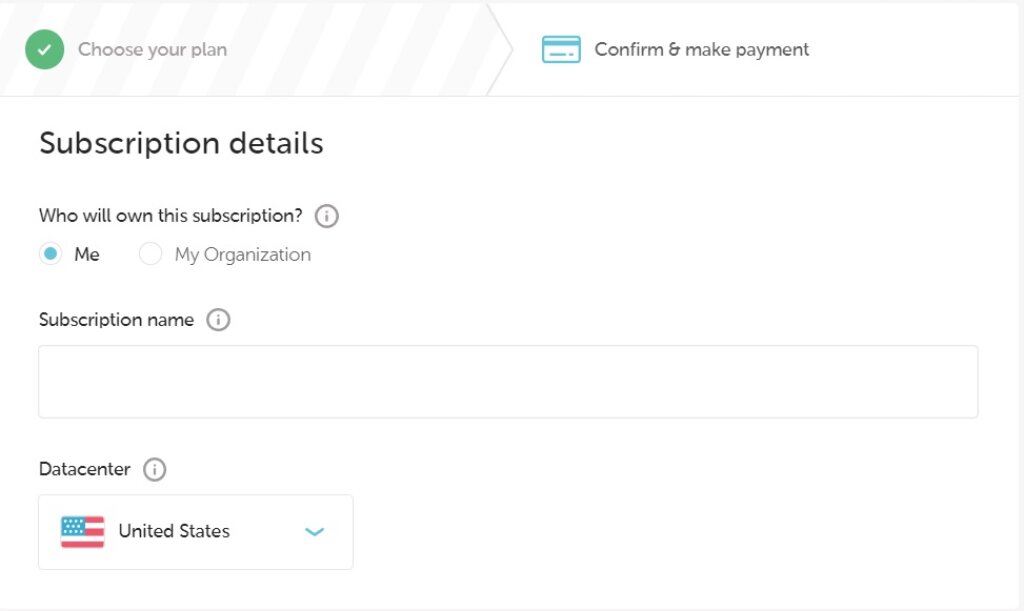Click the green checkmark step icon

pos(44,50)
